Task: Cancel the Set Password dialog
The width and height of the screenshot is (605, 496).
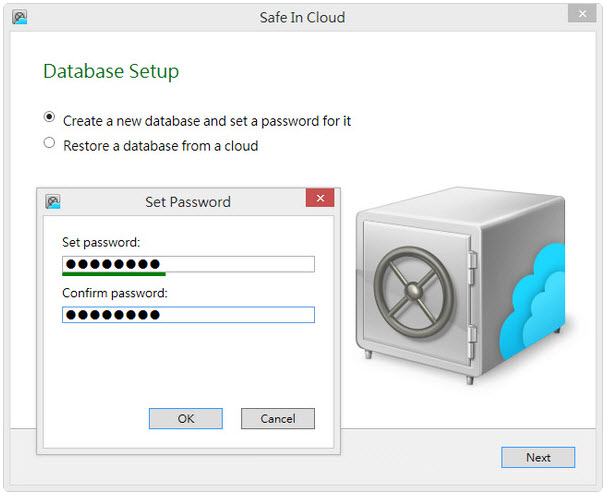Action: click(x=278, y=418)
